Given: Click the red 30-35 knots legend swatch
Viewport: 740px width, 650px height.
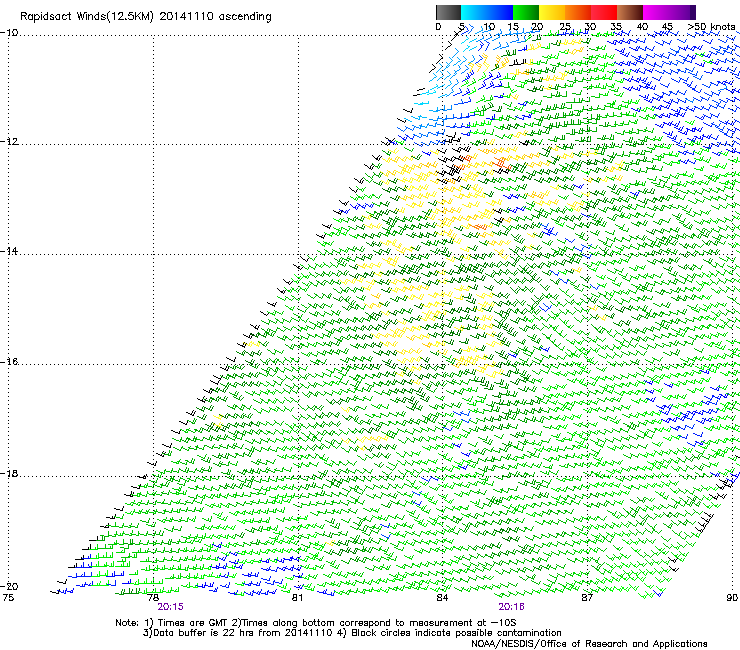Looking at the screenshot, I should tap(604, 12).
